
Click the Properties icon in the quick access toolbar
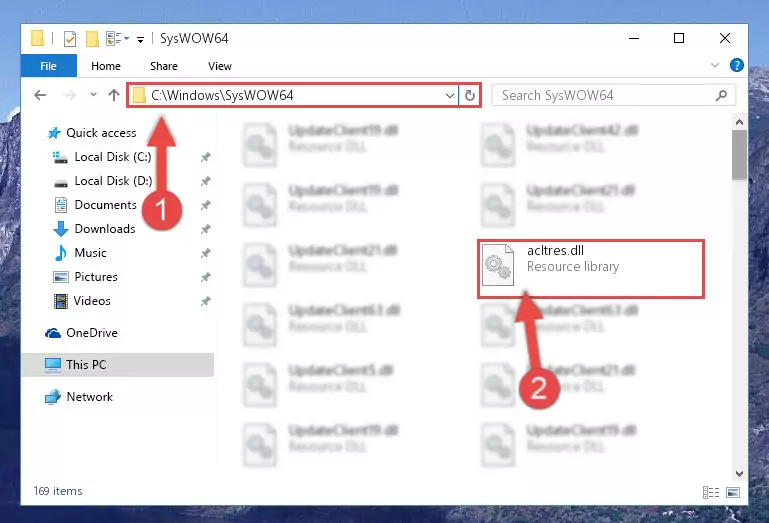click(70, 38)
